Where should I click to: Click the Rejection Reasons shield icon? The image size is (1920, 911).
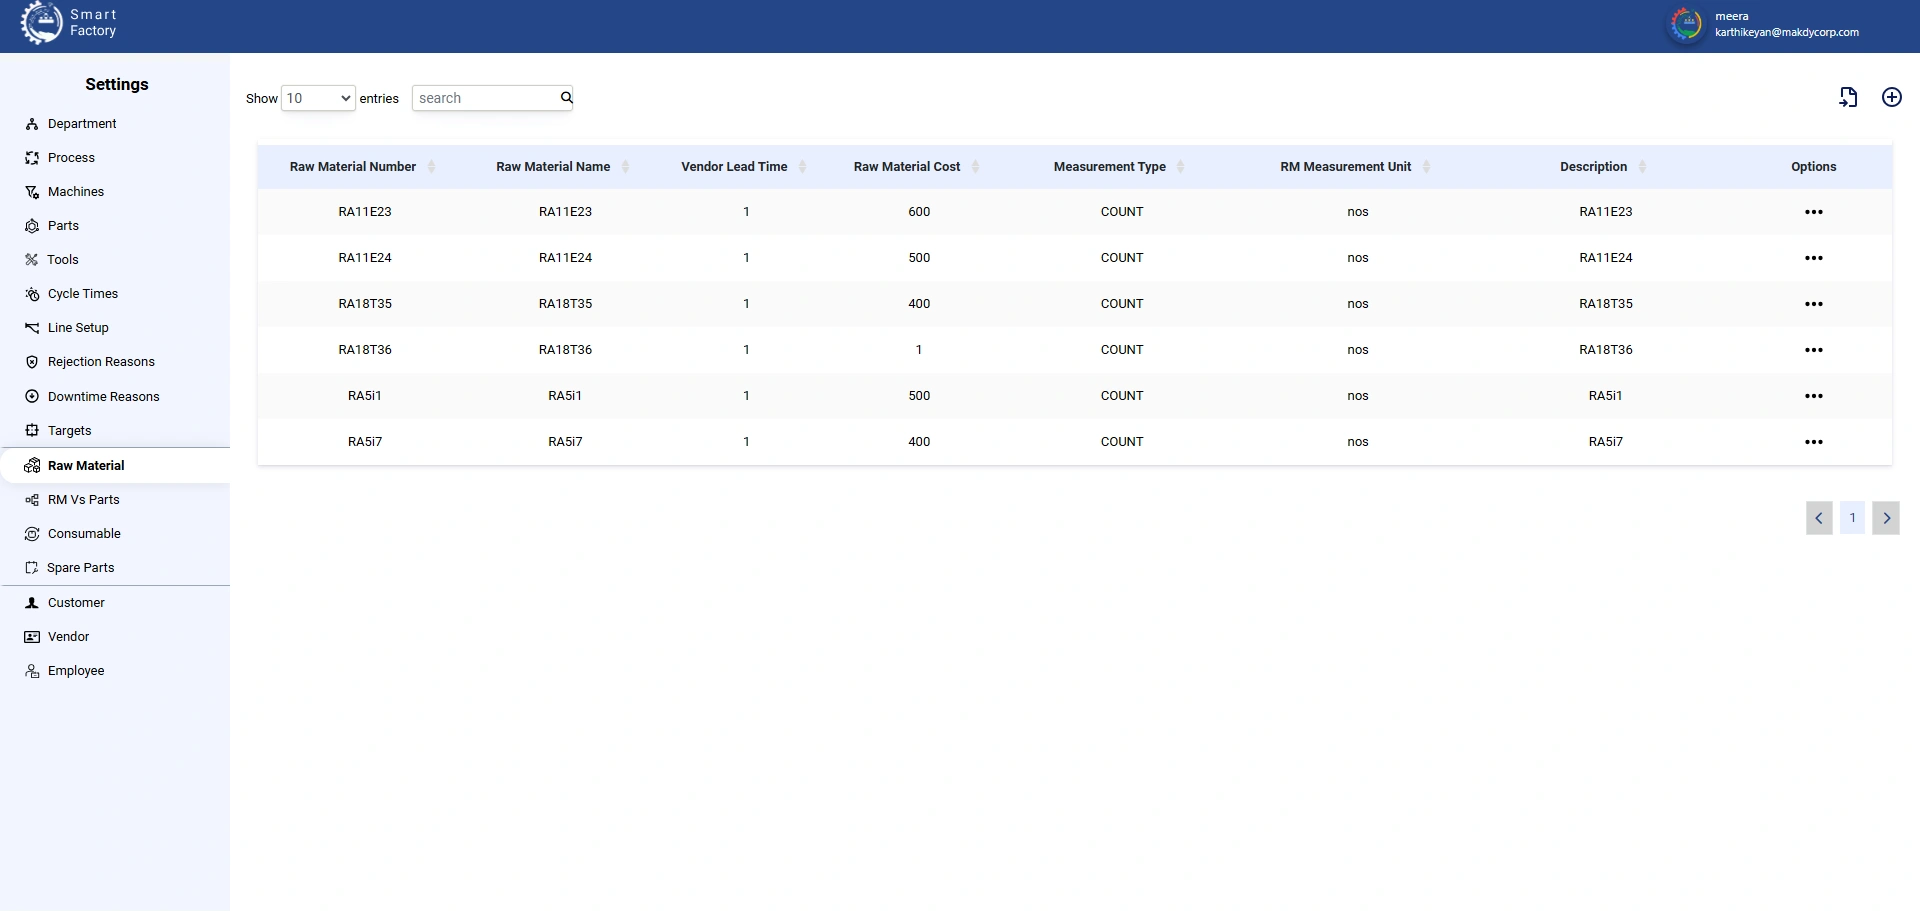pyautogui.click(x=32, y=362)
